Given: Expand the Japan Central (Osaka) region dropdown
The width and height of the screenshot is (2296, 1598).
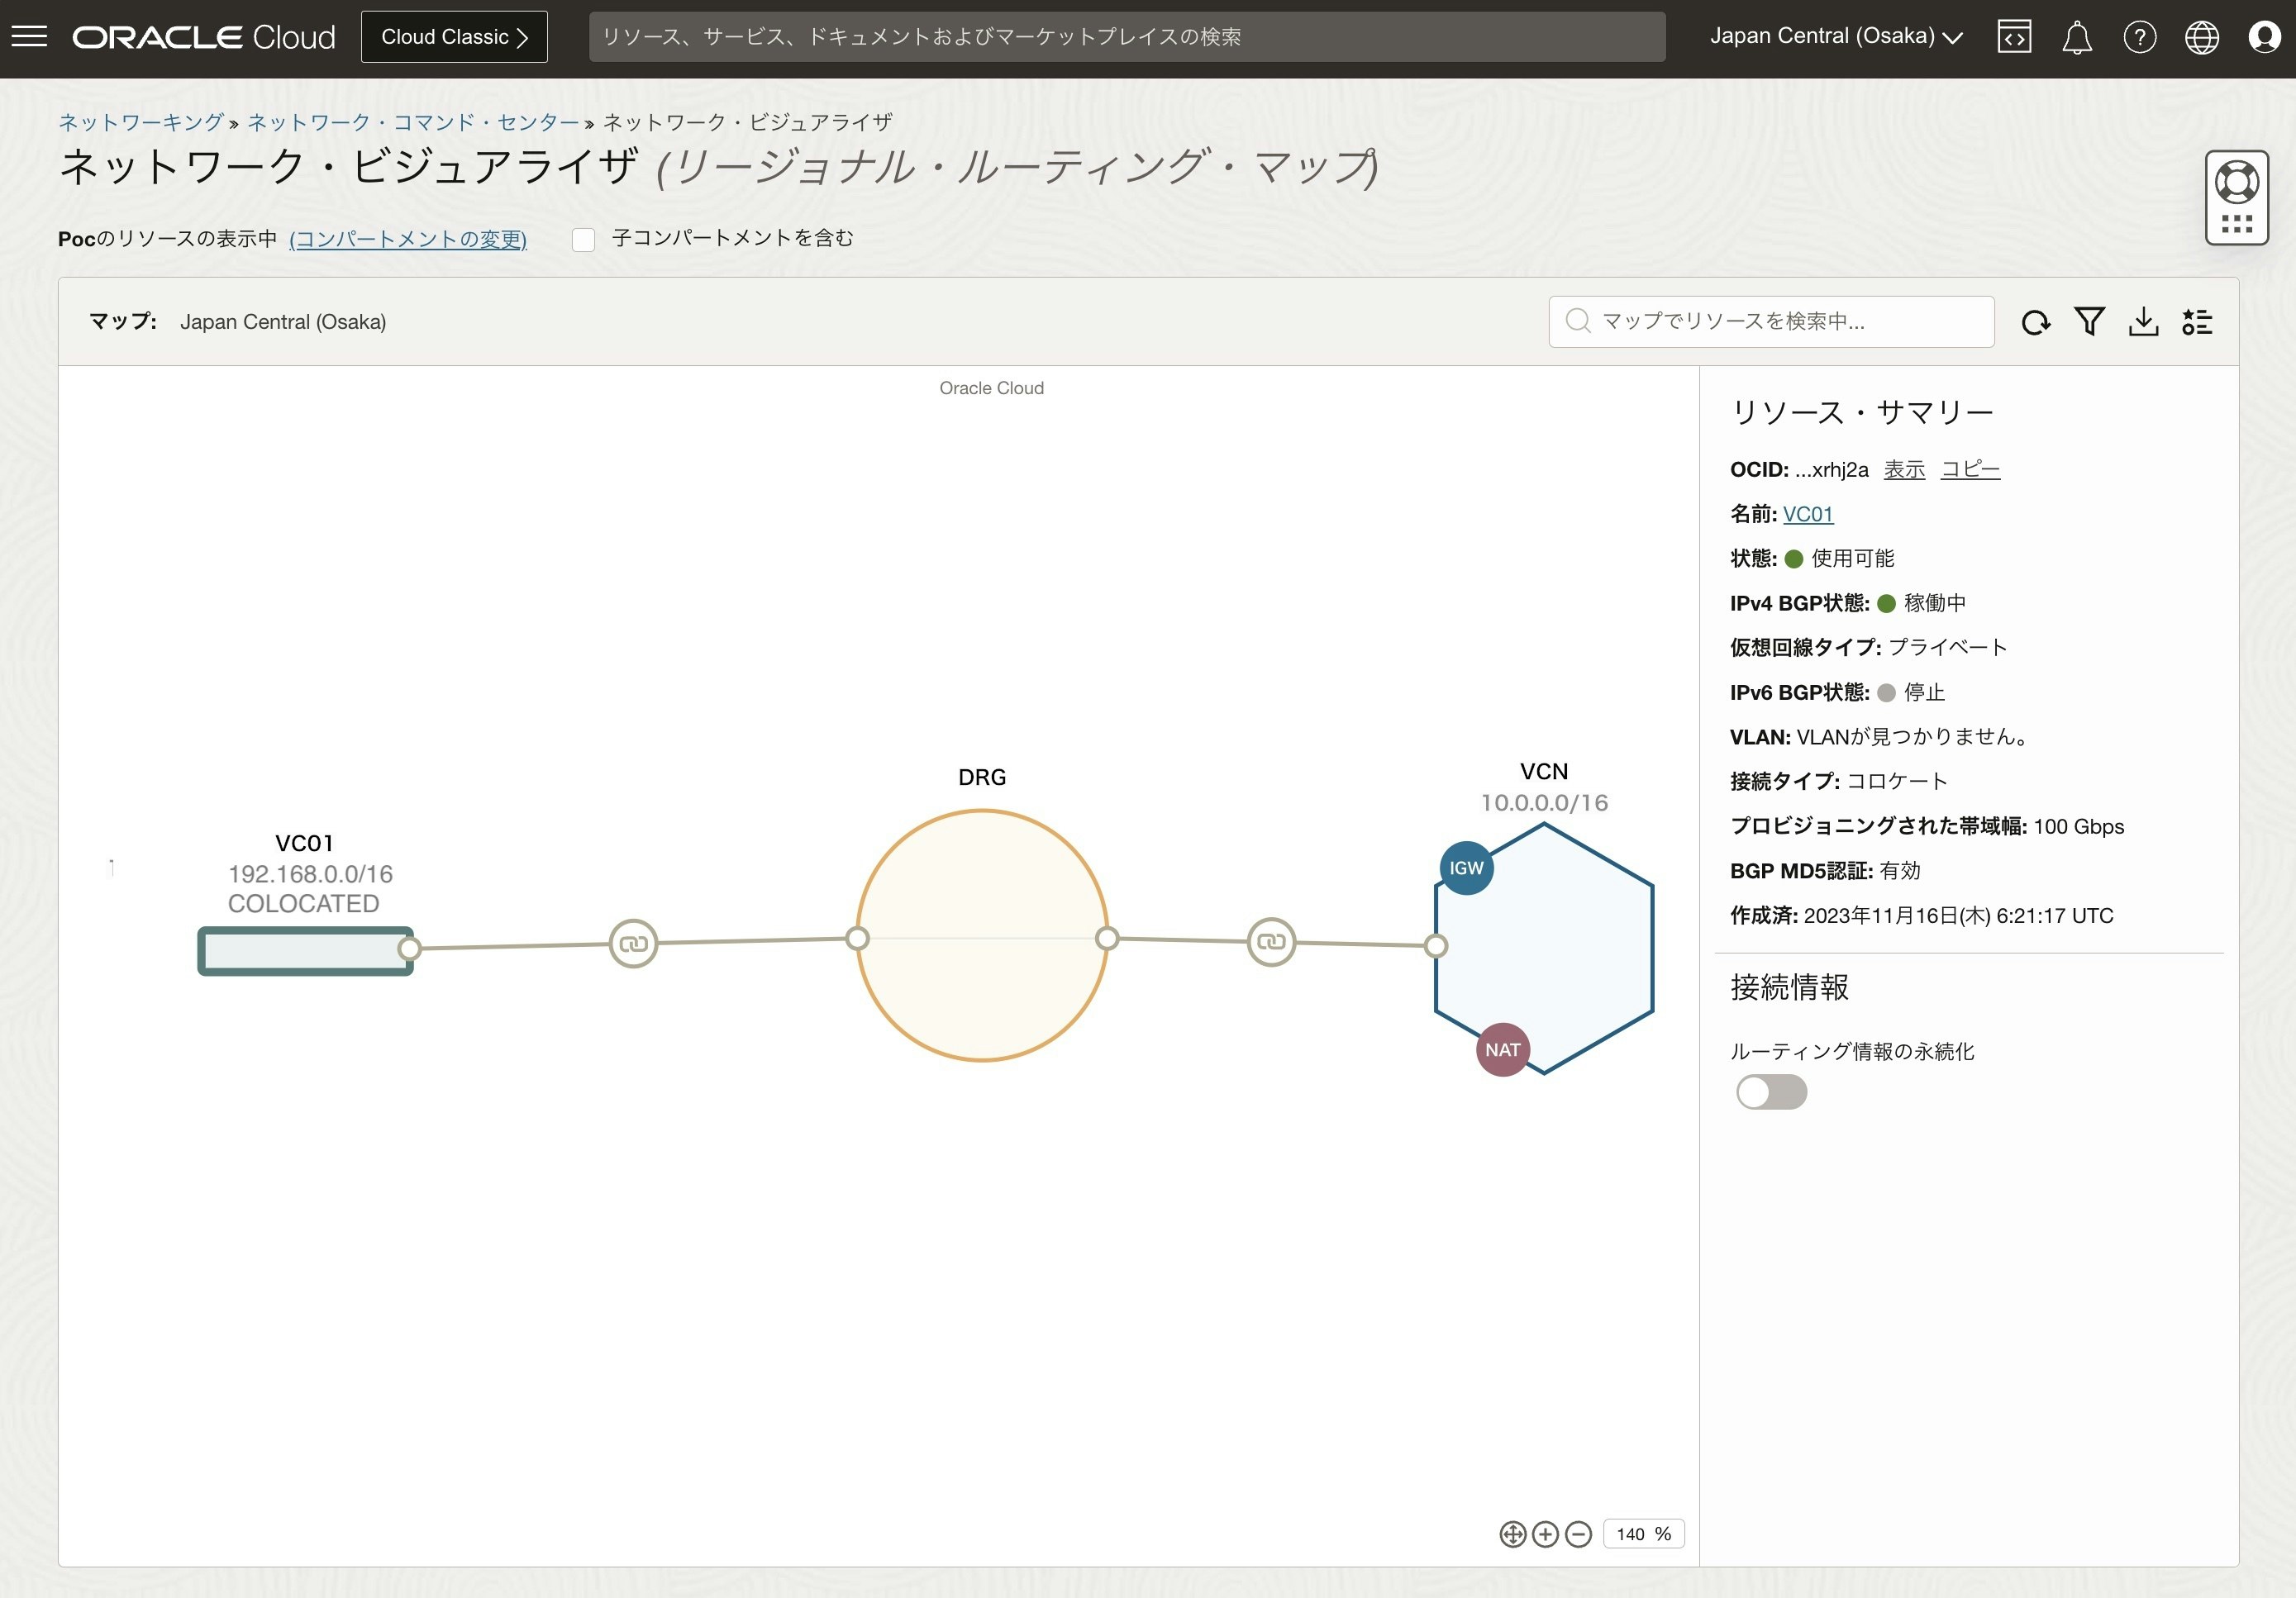Looking at the screenshot, I should [1836, 37].
